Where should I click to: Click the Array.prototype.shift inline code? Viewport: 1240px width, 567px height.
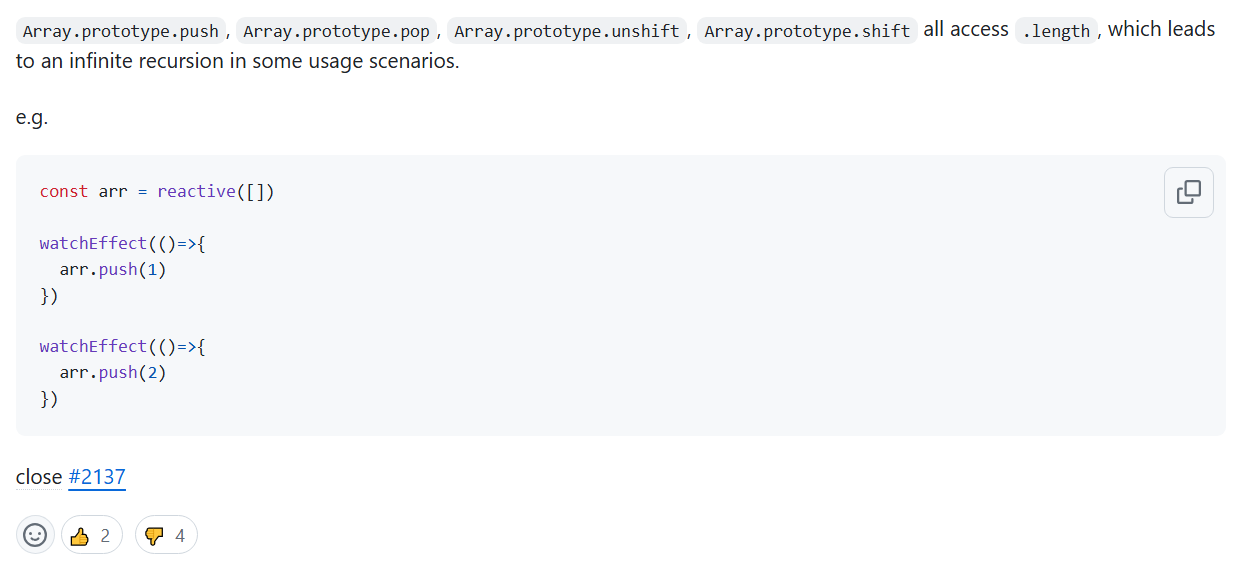pyautogui.click(x=807, y=31)
